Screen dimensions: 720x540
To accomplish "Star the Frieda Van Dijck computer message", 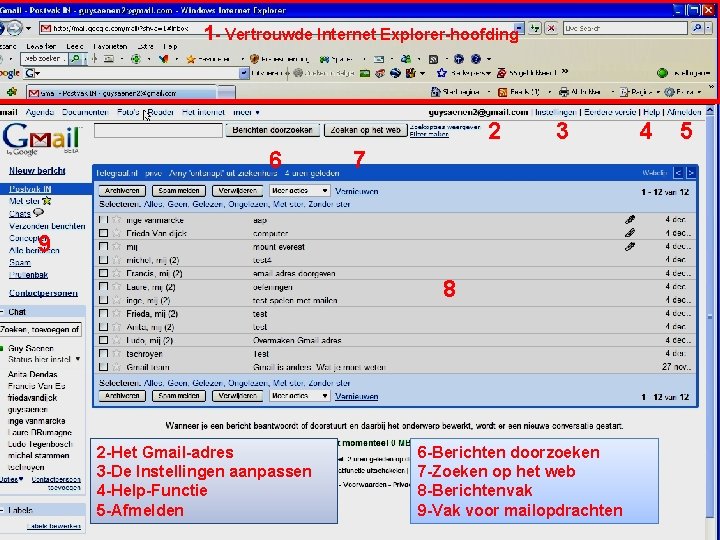I will tap(117, 233).
